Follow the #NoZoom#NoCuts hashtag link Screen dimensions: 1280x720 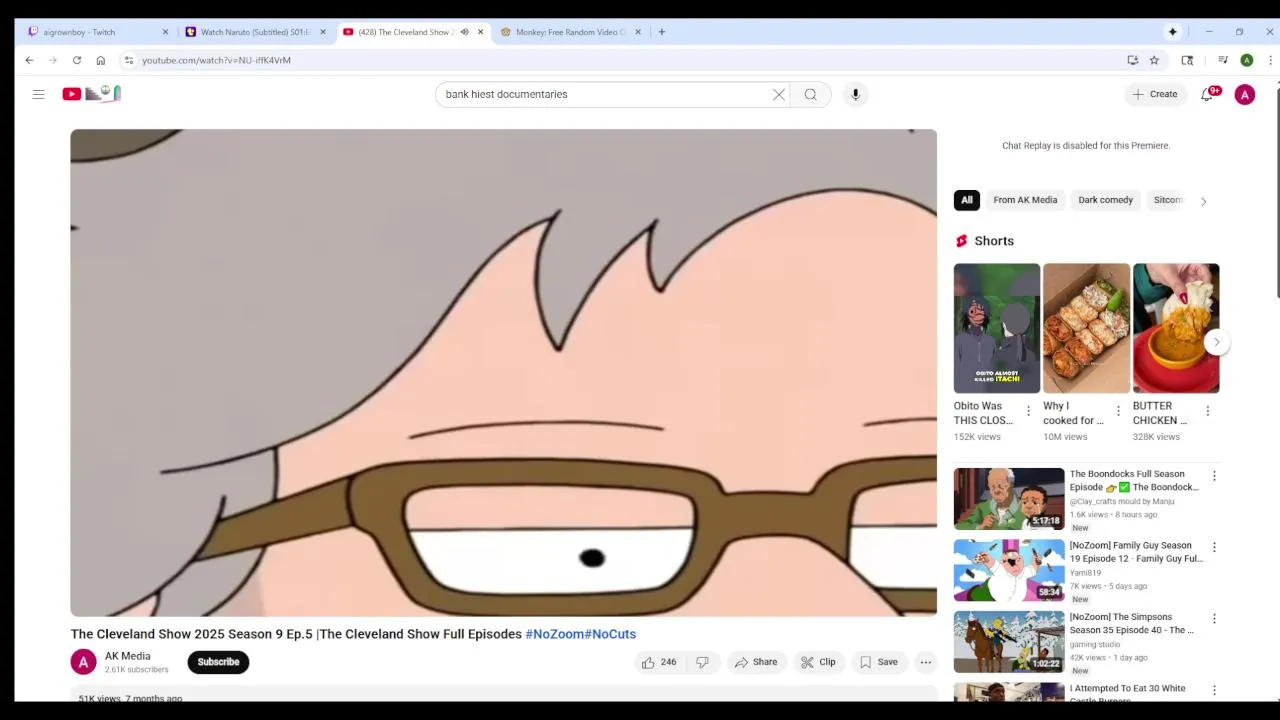click(x=581, y=634)
